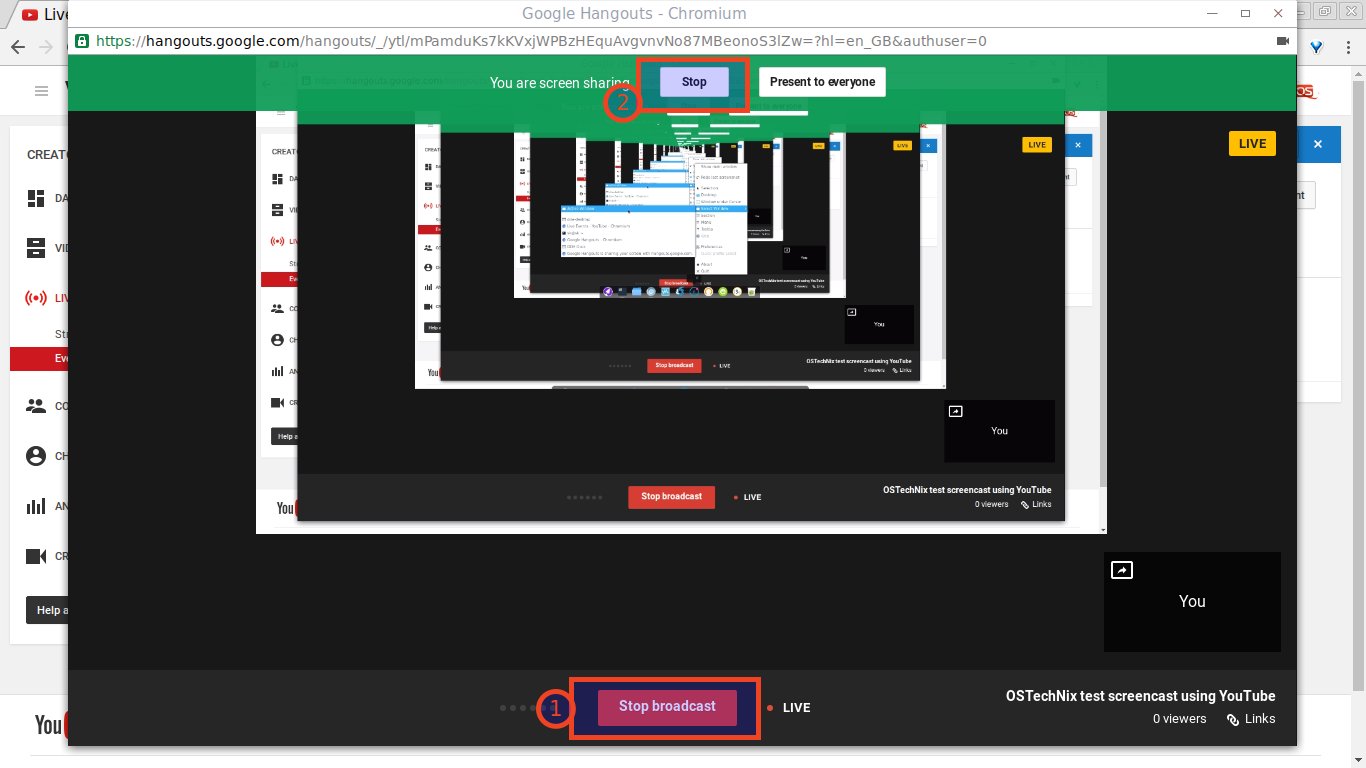The image size is (1366, 768).
Task: Click the blue funnel extension icon in YouTube window toolbar
Action: pos(1318,47)
